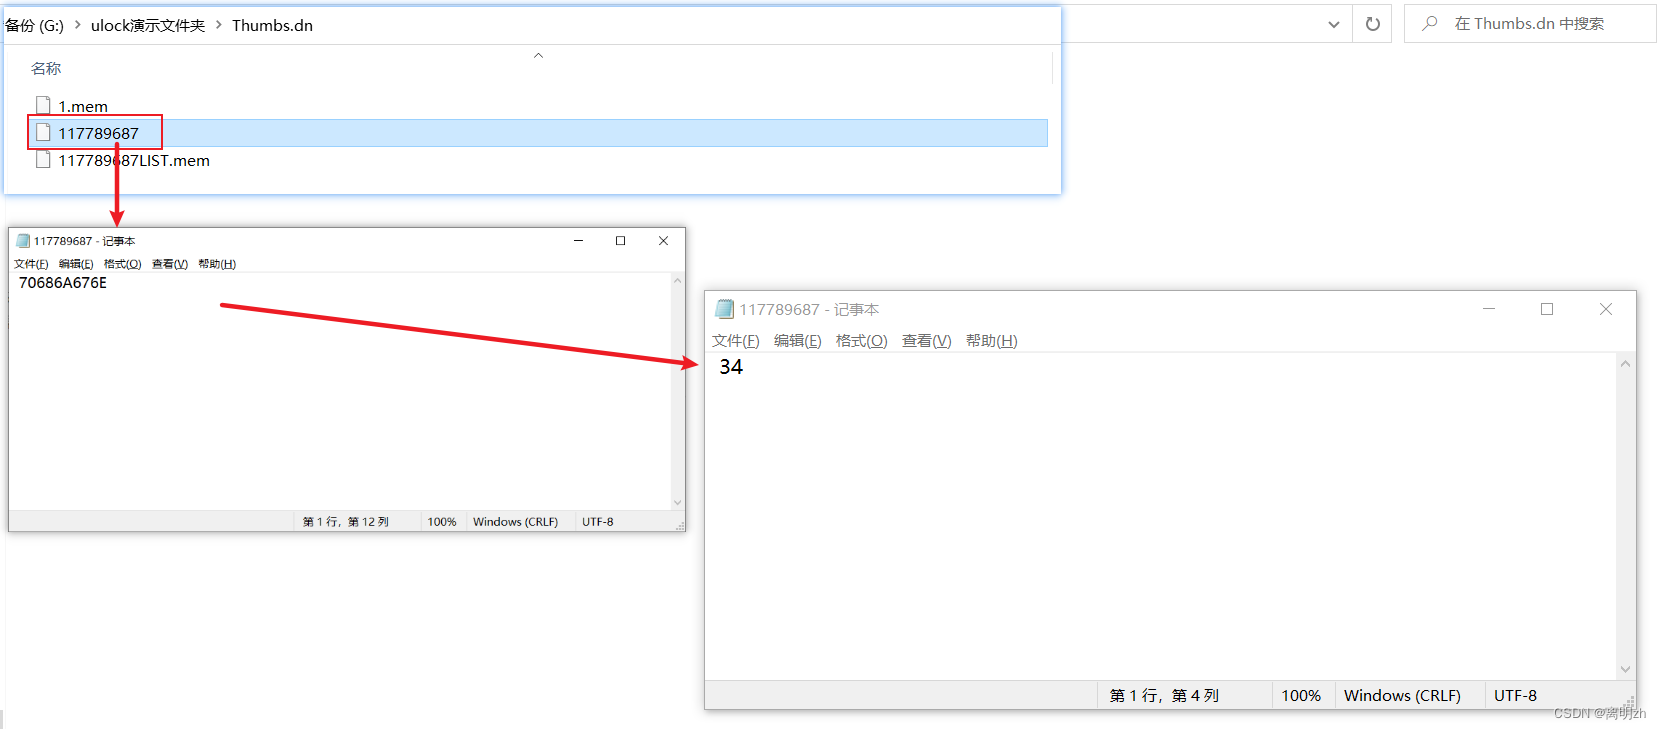Click 100% zoom in large Notepad status bar
The image size is (1661, 729).
[1301, 695]
